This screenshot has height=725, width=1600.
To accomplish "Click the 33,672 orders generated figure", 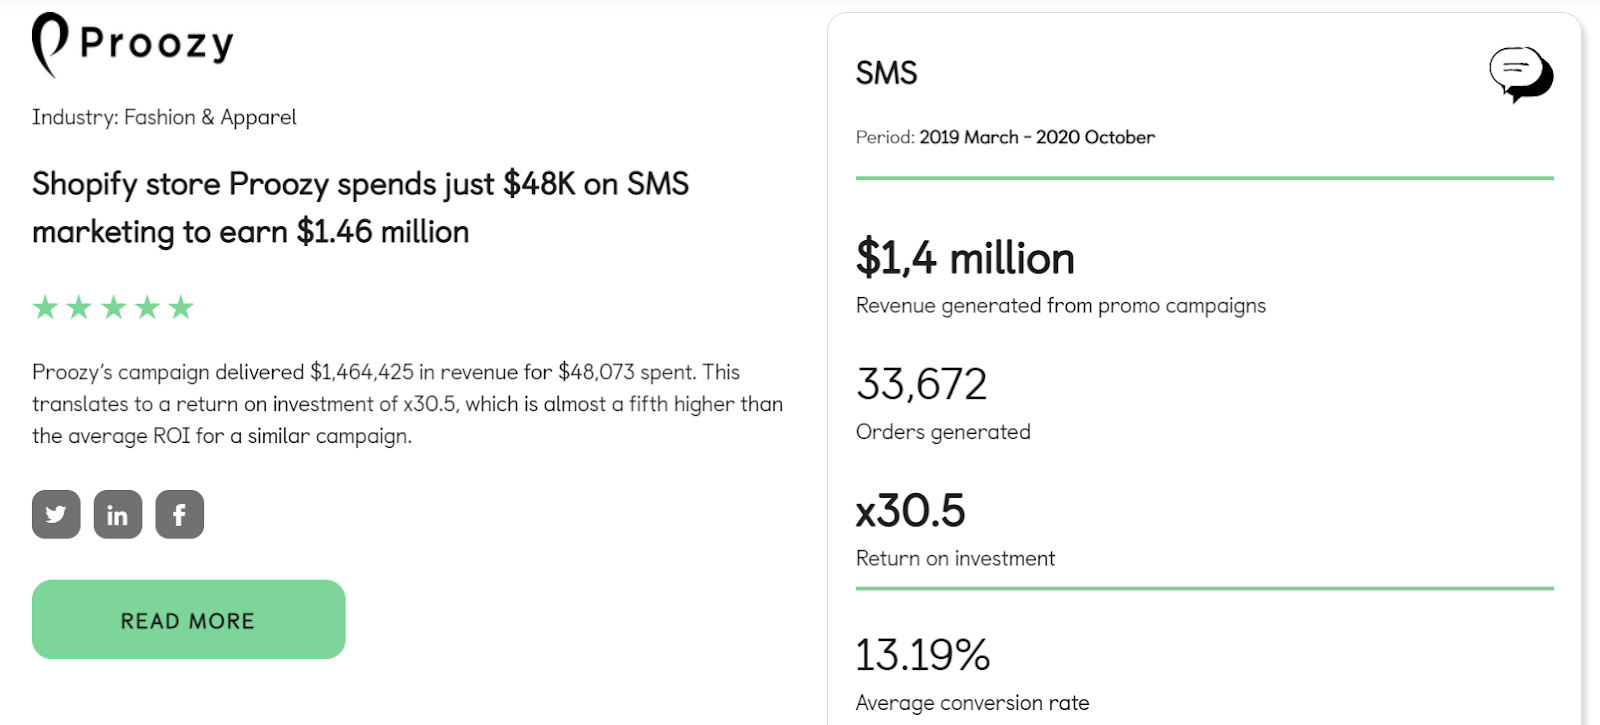I will 921,384.
